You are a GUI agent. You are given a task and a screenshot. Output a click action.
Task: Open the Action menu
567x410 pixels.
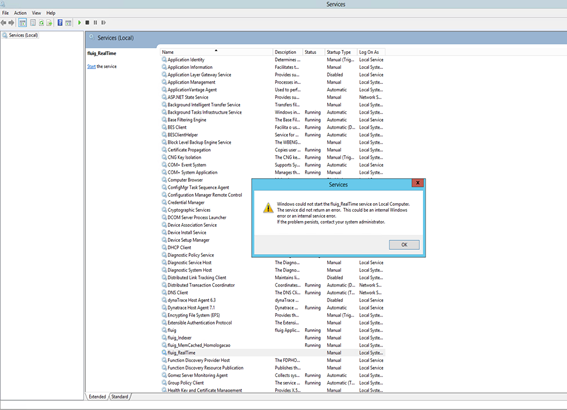pyautogui.click(x=20, y=13)
